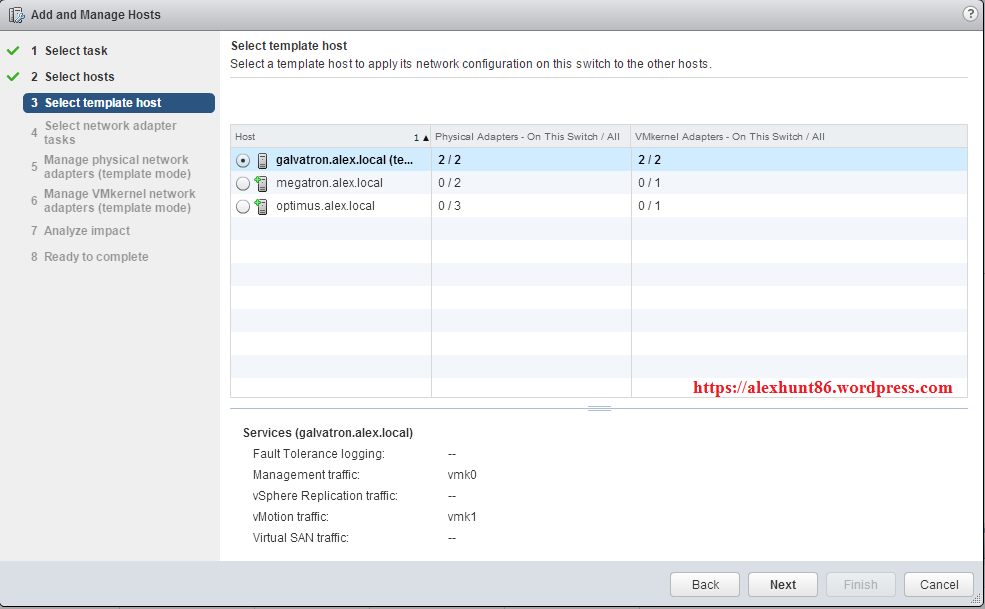This screenshot has height=609, width=985.
Task: Click the optimus.alex.local host icon
Action: coord(262,206)
